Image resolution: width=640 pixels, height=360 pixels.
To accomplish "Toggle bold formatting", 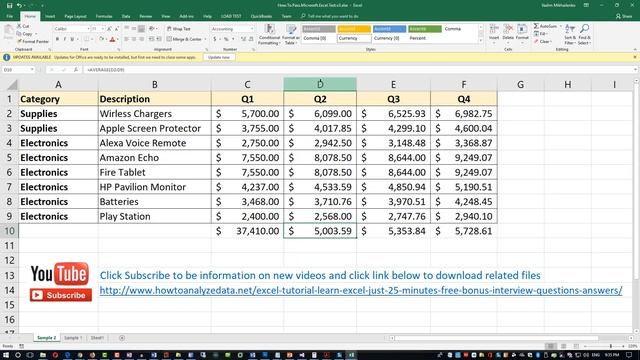I will 57,40.
